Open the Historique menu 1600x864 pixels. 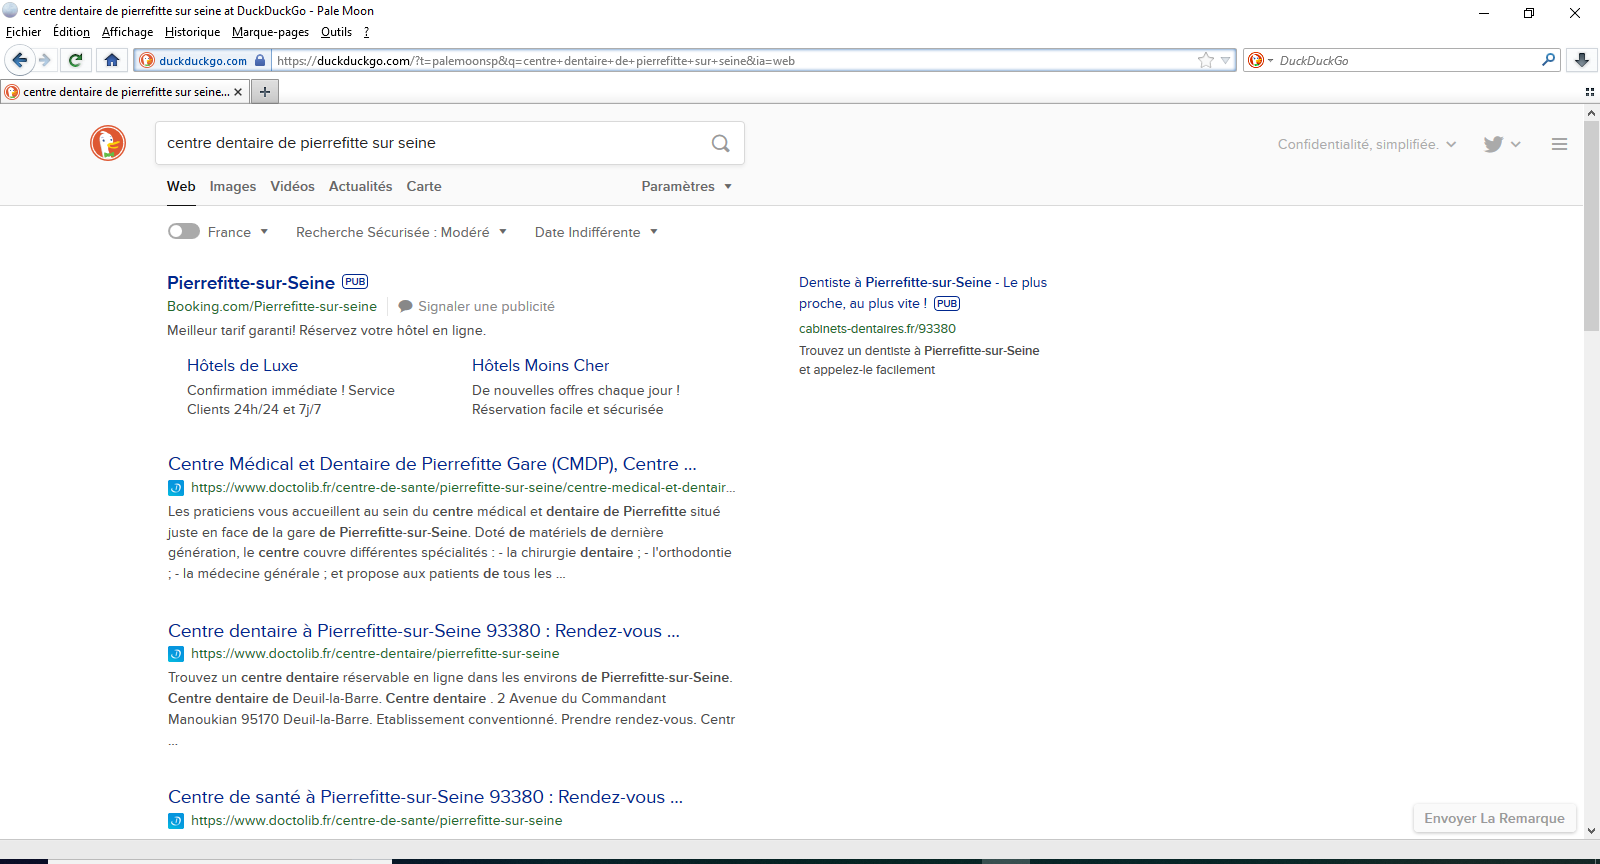(192, 32)
